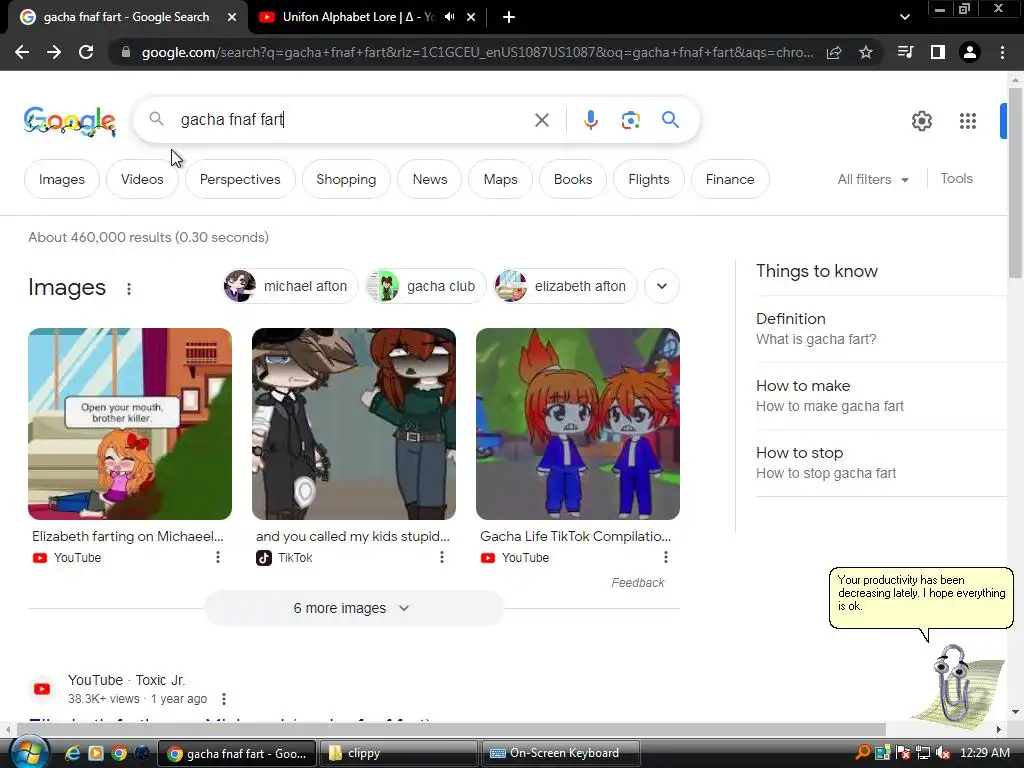Open the media control playlist icon
This screenshot has height=768, width=1024.
(905, 52)
